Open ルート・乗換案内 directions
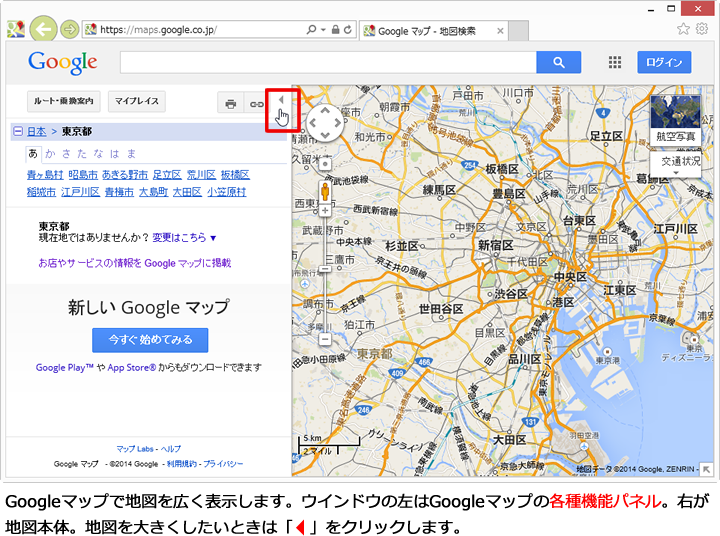 tap(63, 101)
